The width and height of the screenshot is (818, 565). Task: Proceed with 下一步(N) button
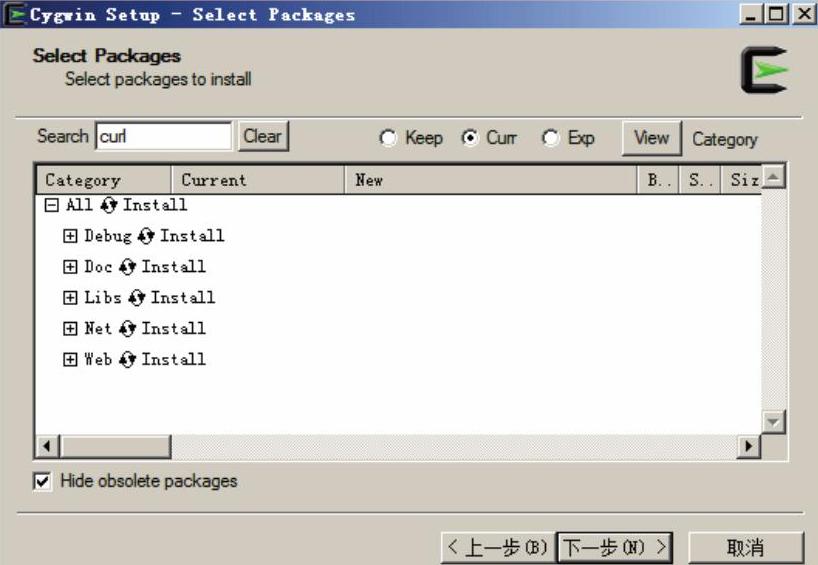tap(615, 548)
